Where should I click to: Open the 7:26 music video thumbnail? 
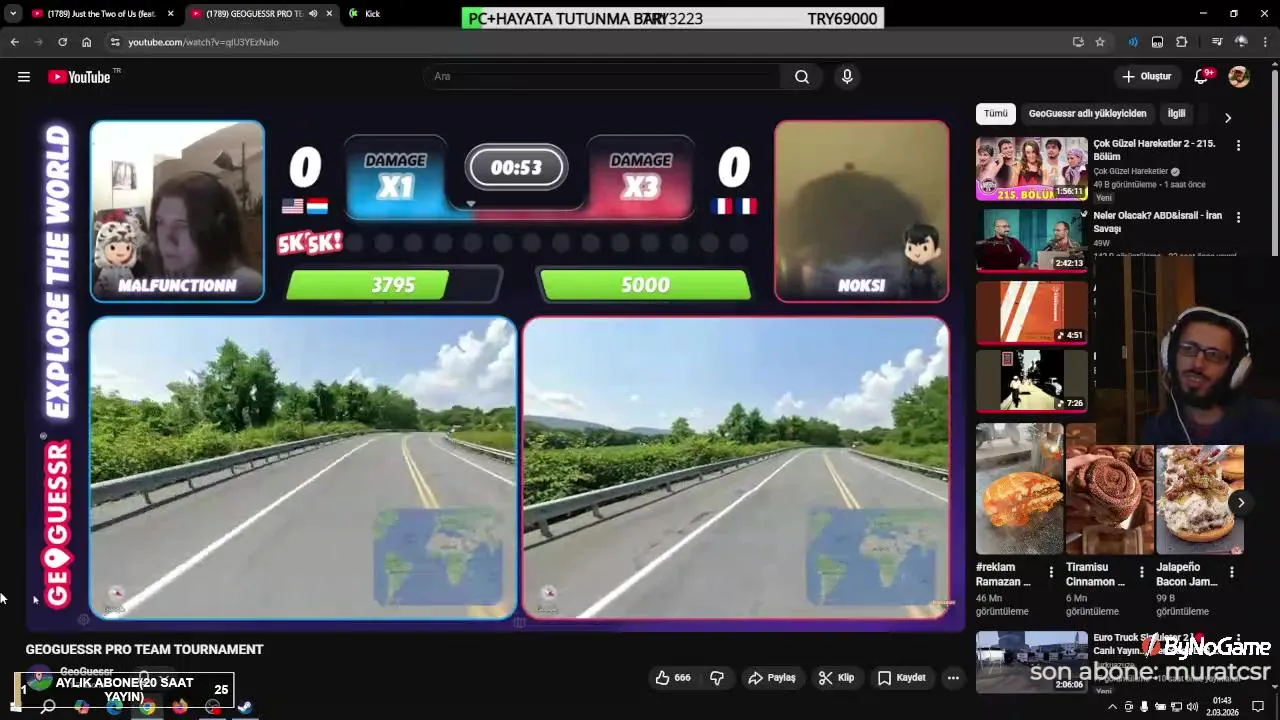pos(1032,380)
